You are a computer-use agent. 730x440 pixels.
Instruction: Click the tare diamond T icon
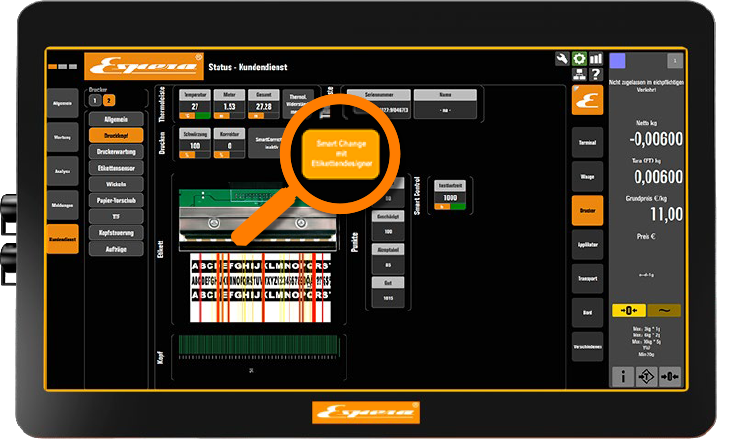(646, 376)
